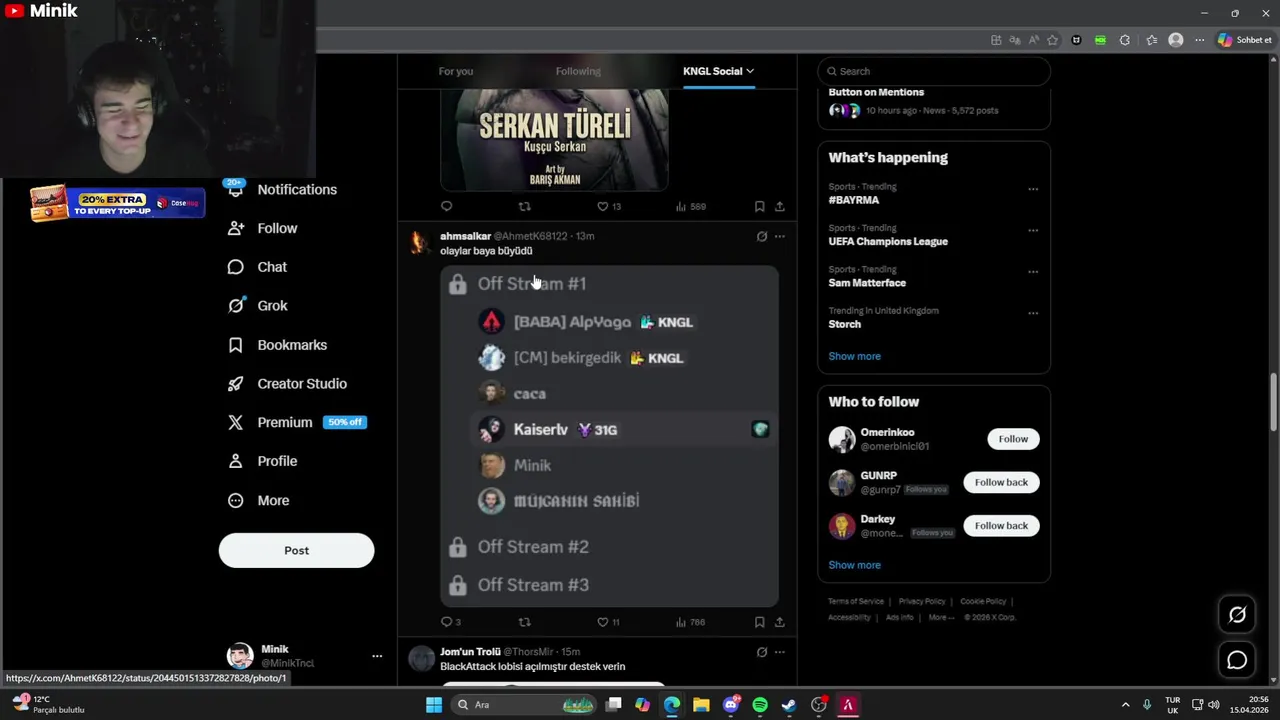
Task: Repost the ahmsalkar post
Action: (524, 622)
